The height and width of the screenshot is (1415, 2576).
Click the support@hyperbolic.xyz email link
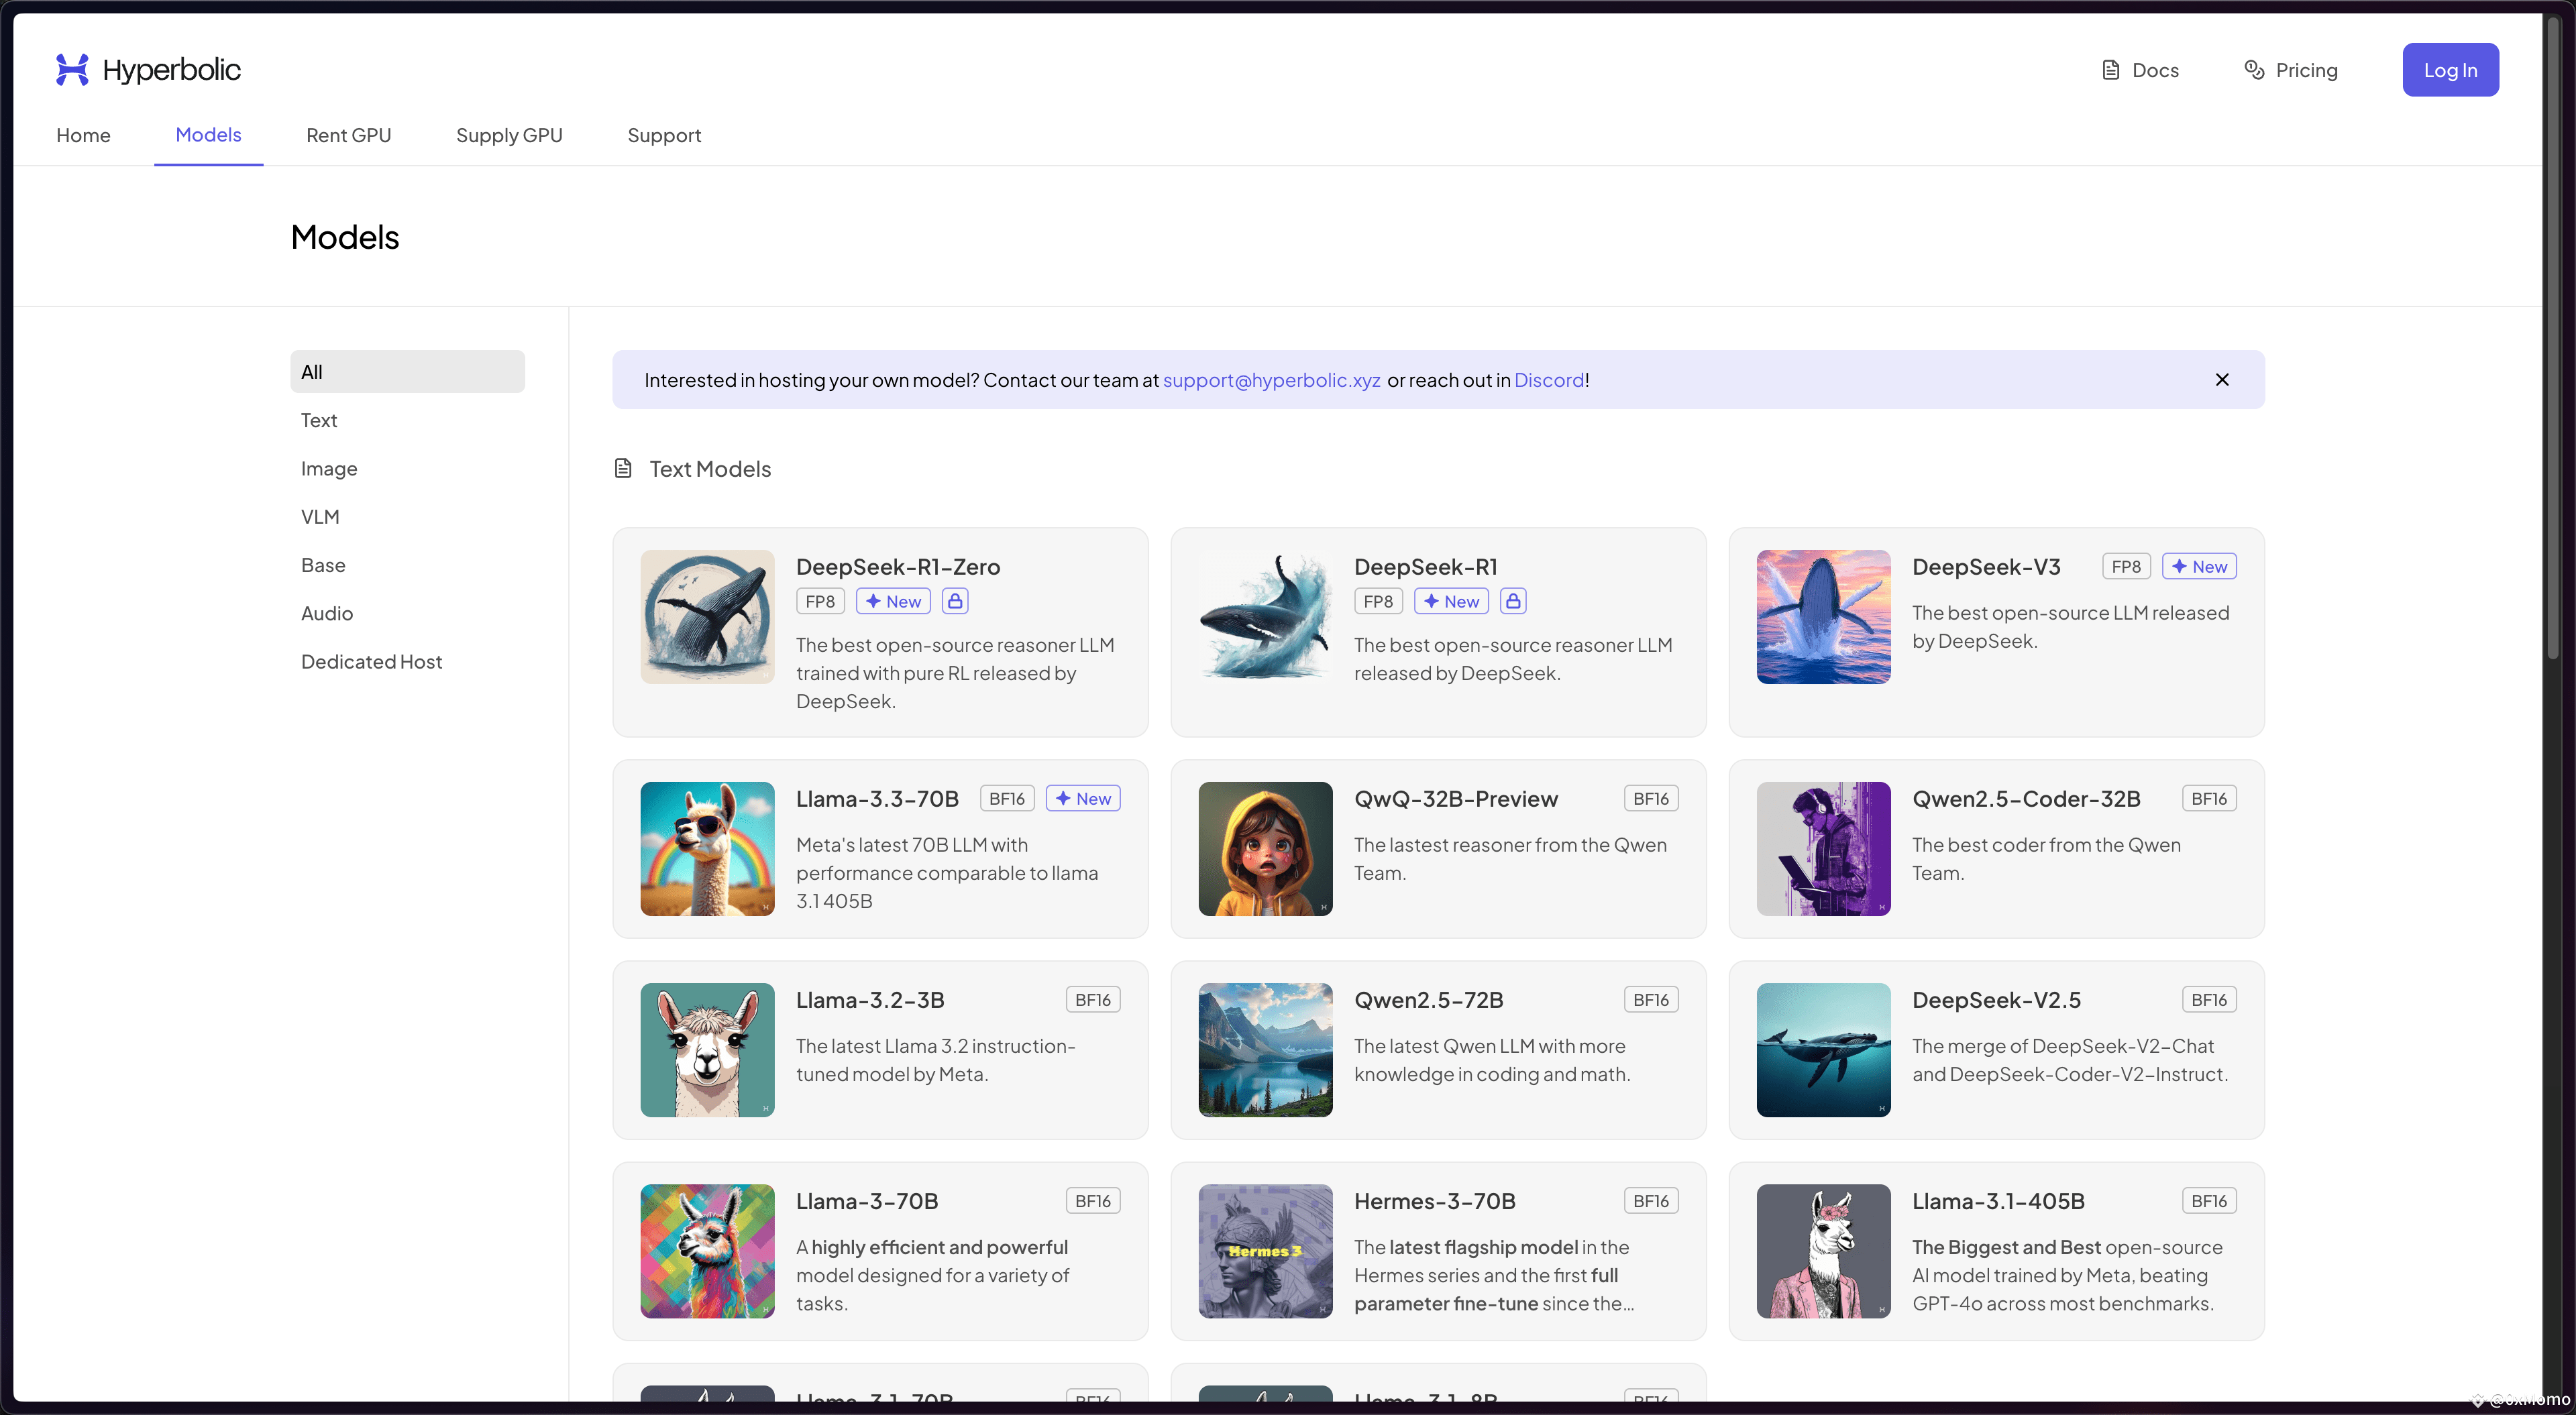pos(1271,380)
